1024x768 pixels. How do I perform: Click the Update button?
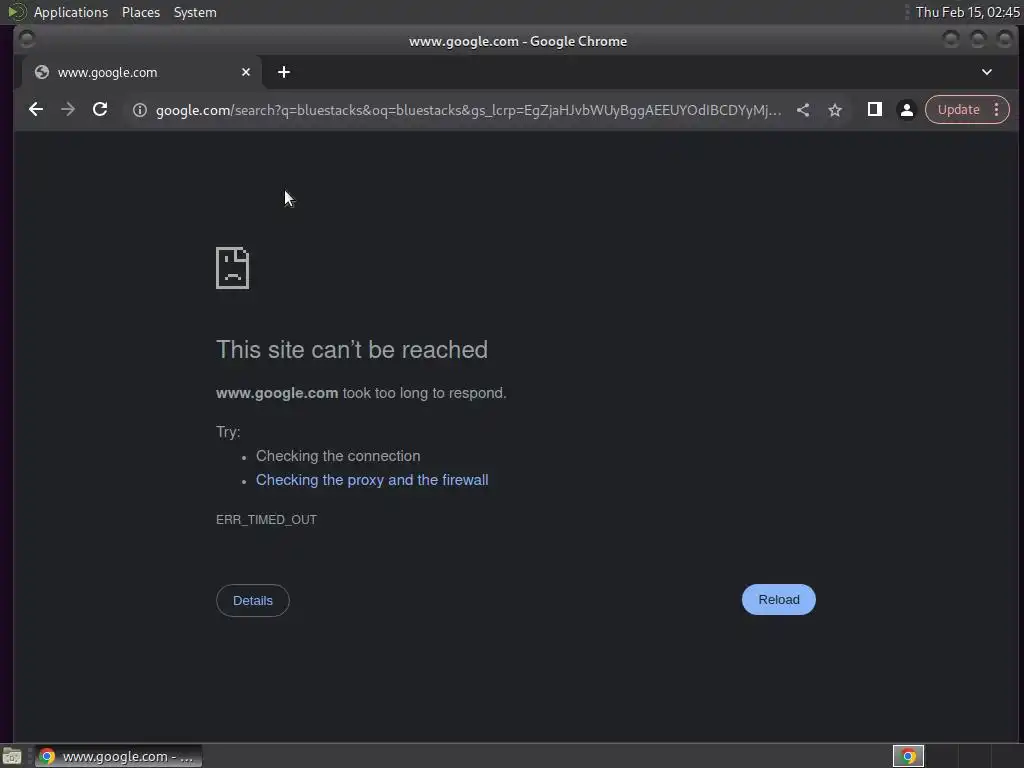(958, 110)
